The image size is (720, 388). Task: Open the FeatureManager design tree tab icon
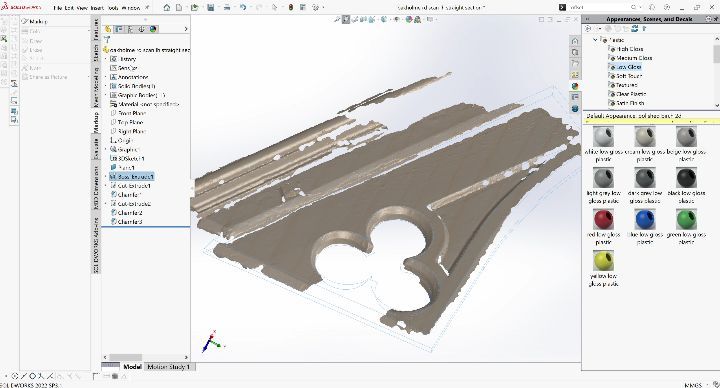[x=108, y=29]
